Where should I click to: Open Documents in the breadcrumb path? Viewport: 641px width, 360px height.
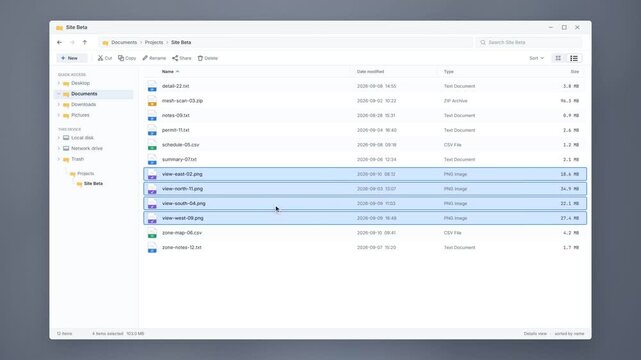tap(124, 42)
